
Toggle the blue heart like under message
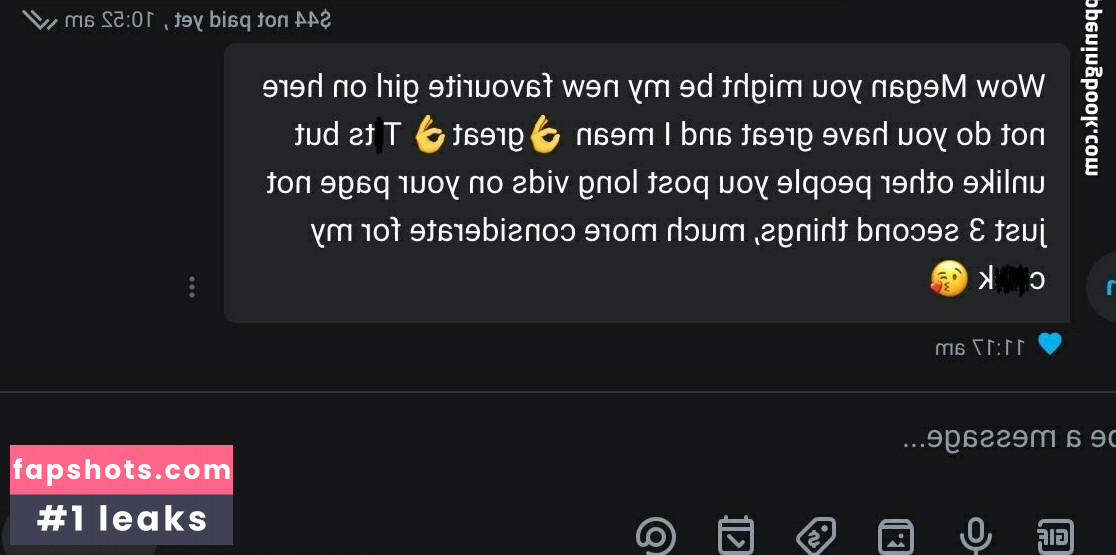pyautogui.click(x=1049, y=344)
